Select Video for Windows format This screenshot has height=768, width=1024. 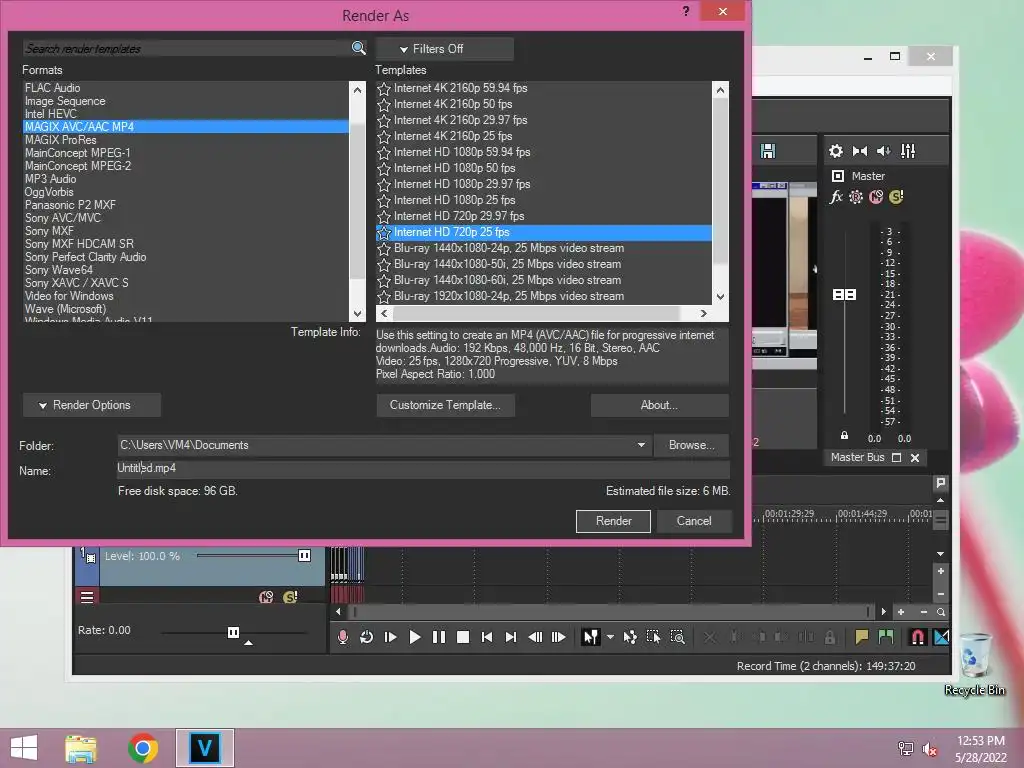tap(69, 296)
